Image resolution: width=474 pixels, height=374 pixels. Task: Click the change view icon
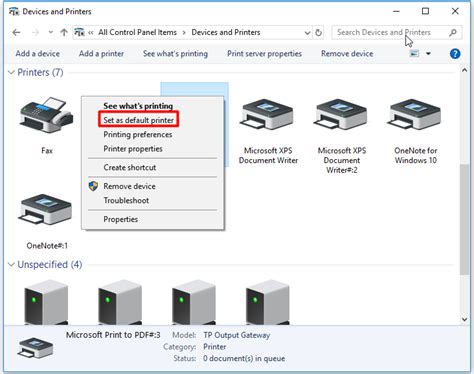tap(414, 53)
